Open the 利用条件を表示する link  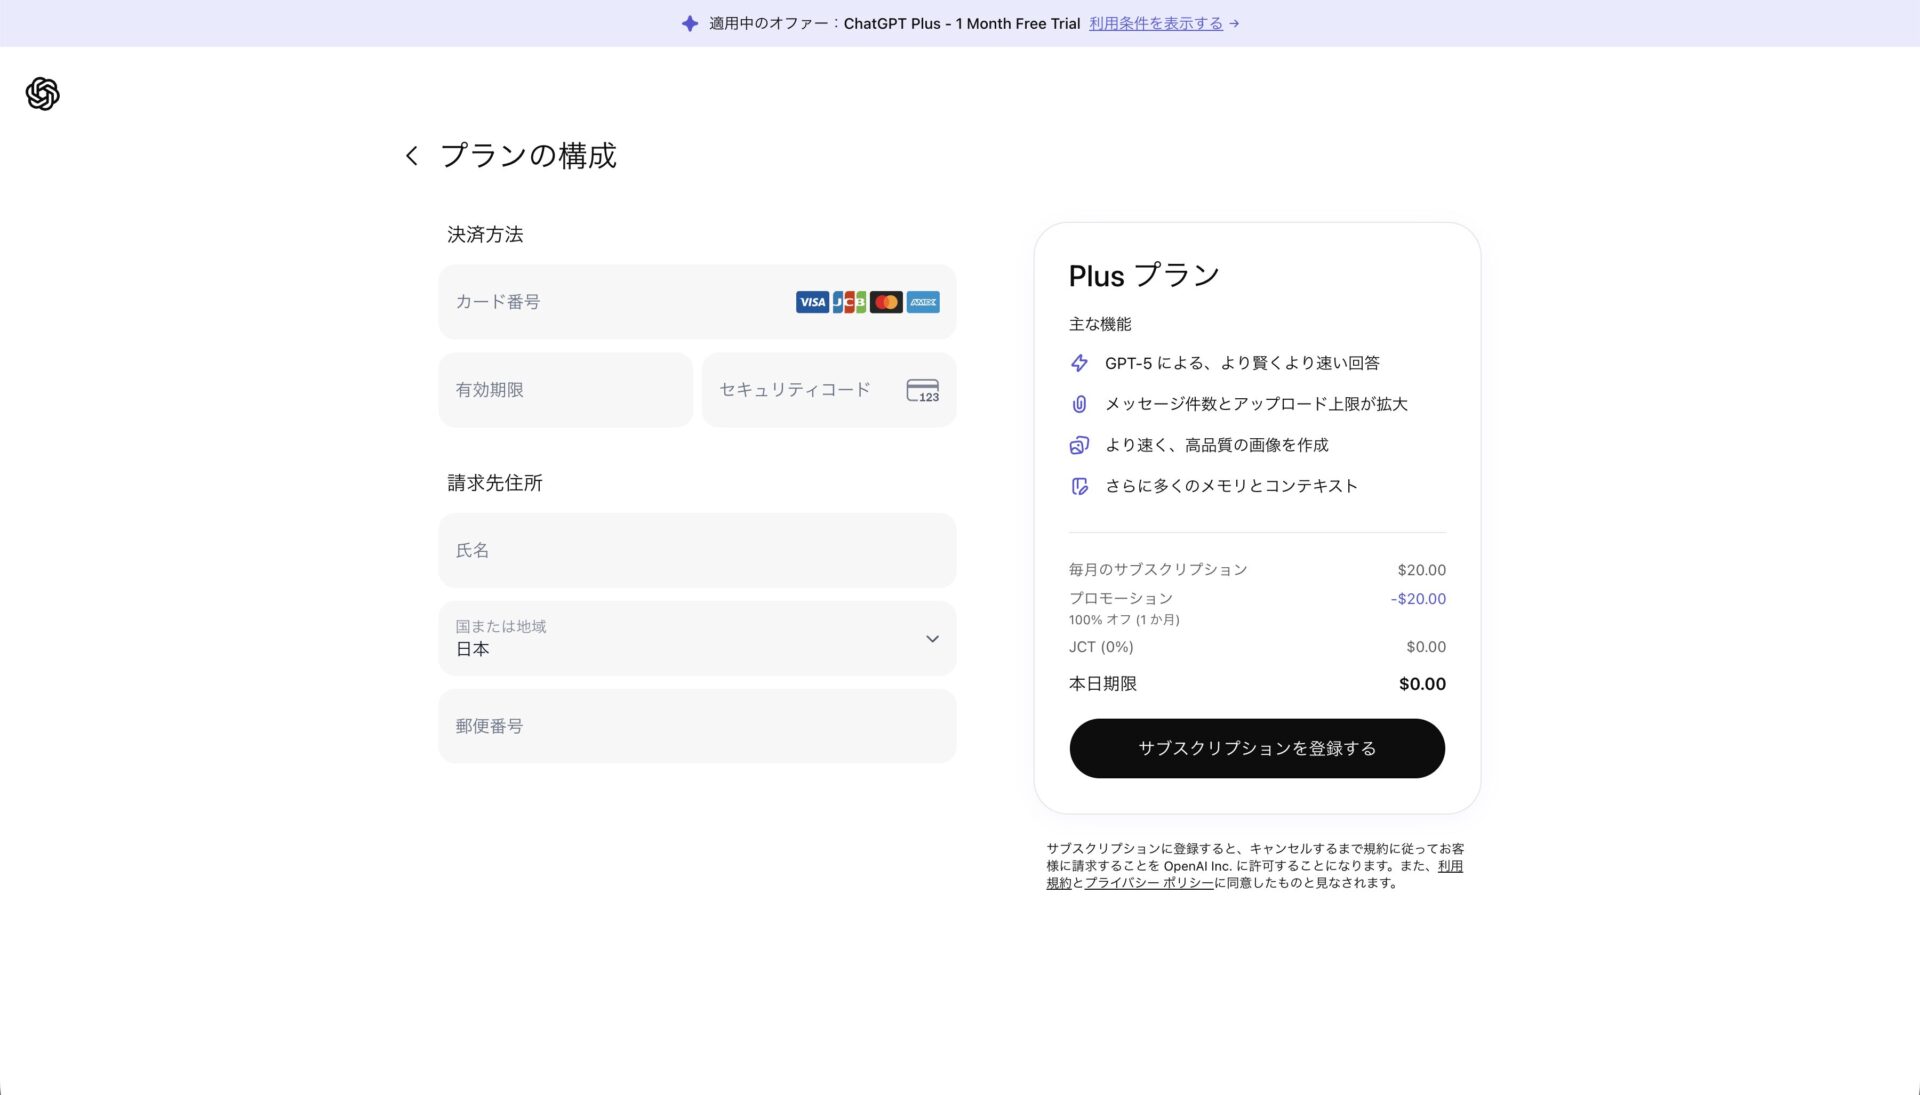[x=1156, y=23]
